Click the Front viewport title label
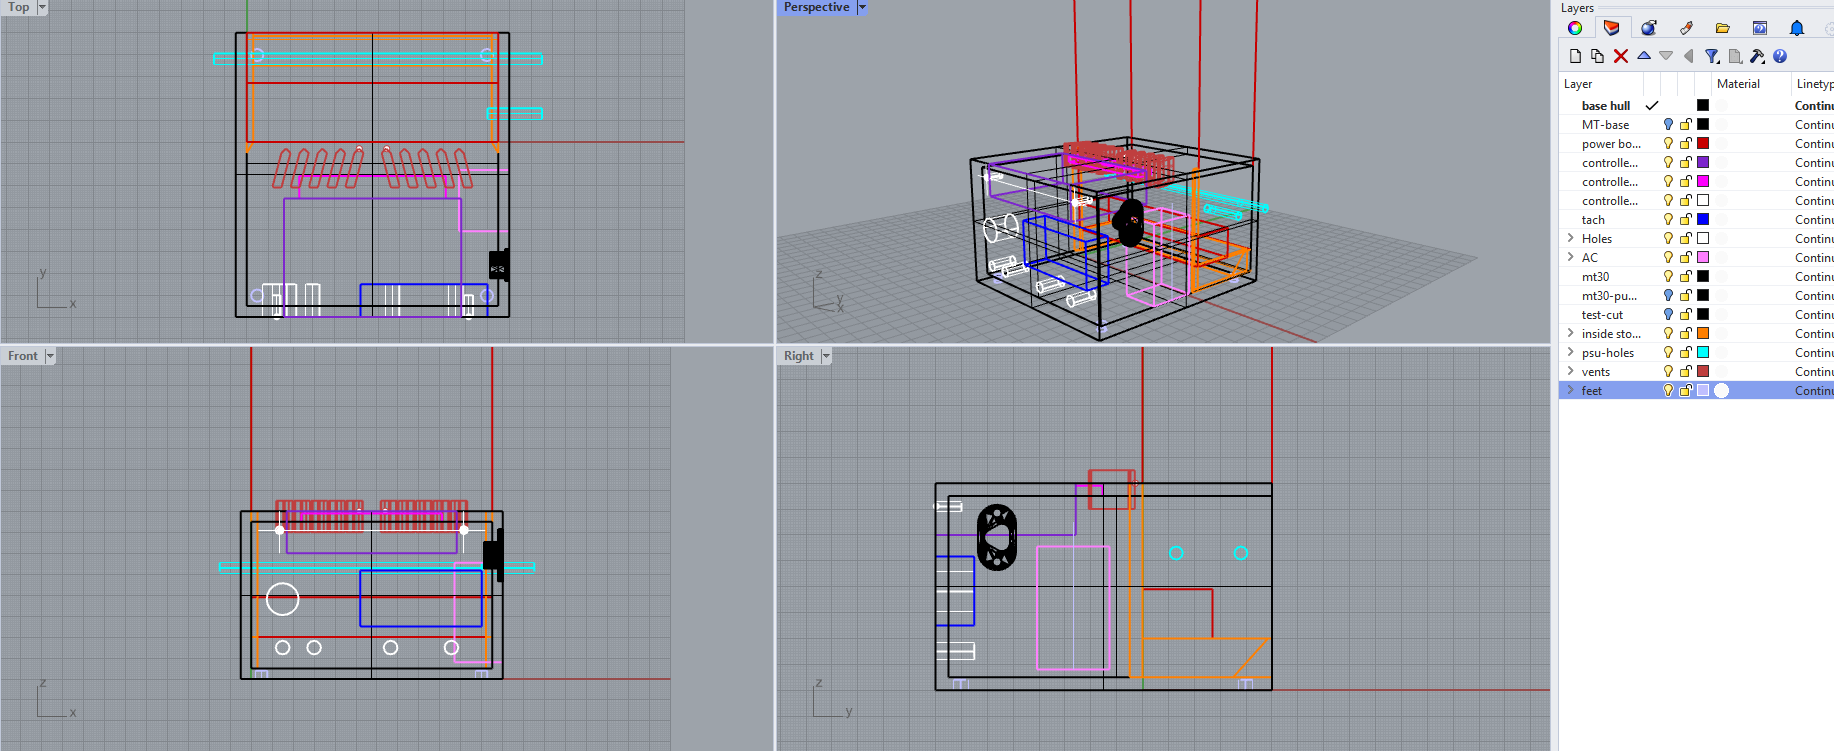The width and height of the screenshot is (1834, 751). point(23,356)
